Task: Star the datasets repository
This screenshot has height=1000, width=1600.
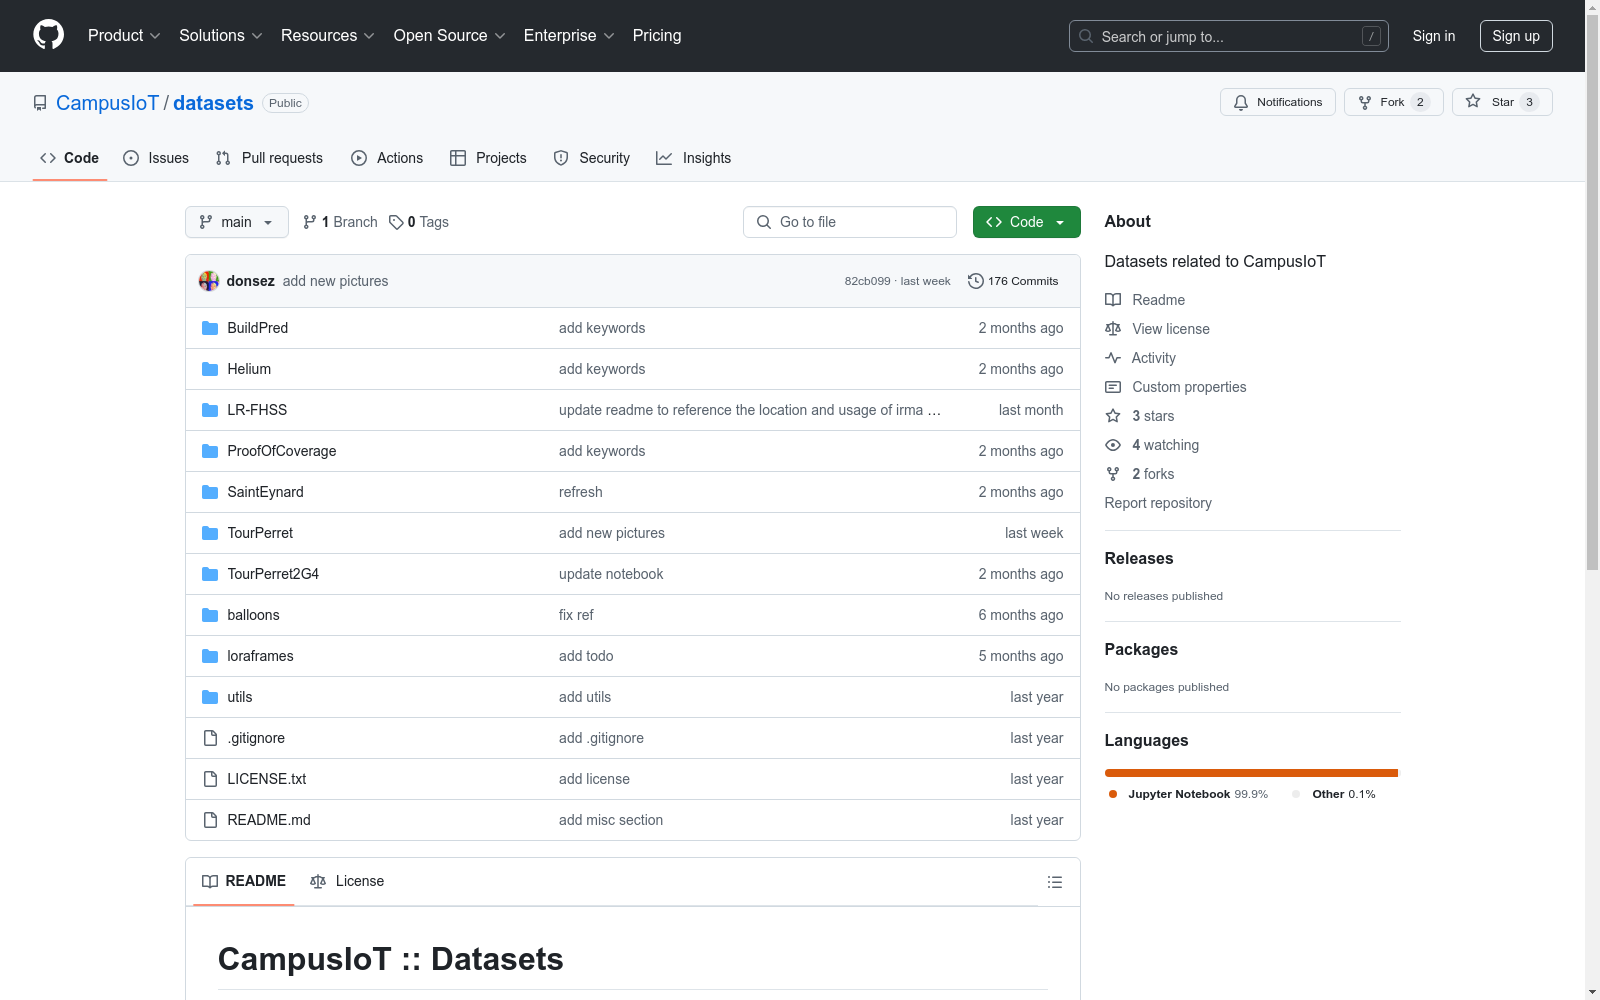Action: (1502, 102)
